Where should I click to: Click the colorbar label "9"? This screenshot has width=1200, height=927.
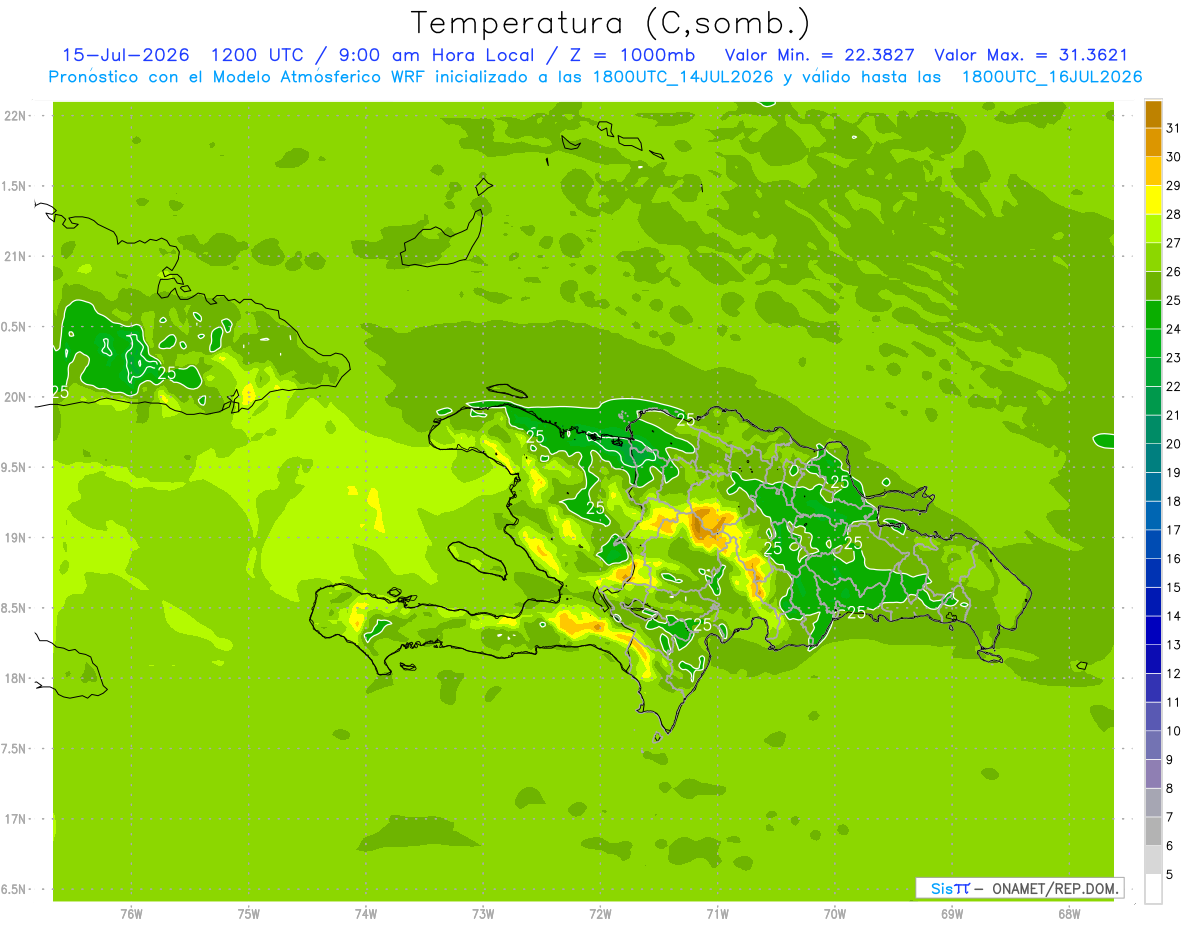click(1170, 760)
